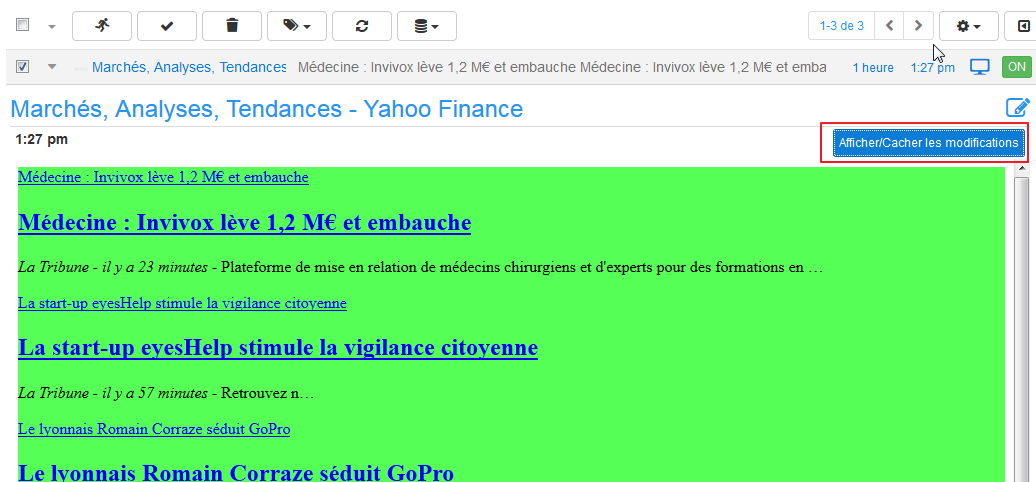This screenshot has height=482, width=1036.
Task: Click row summary text Médecine : Invivox
Action: (x=562, y=67)
